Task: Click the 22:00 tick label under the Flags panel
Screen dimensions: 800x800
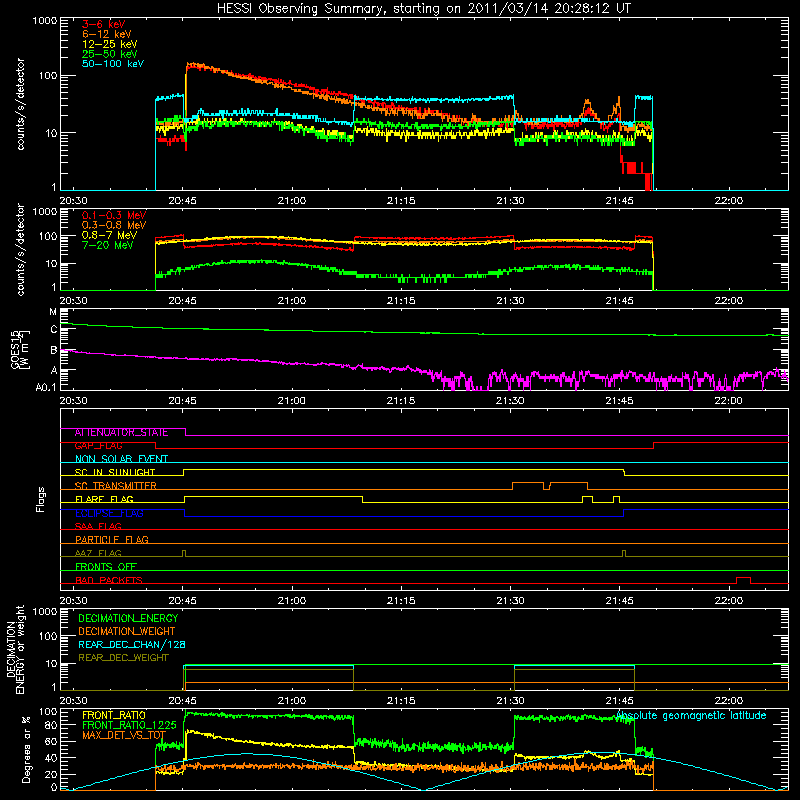Action: click(729, 601)
